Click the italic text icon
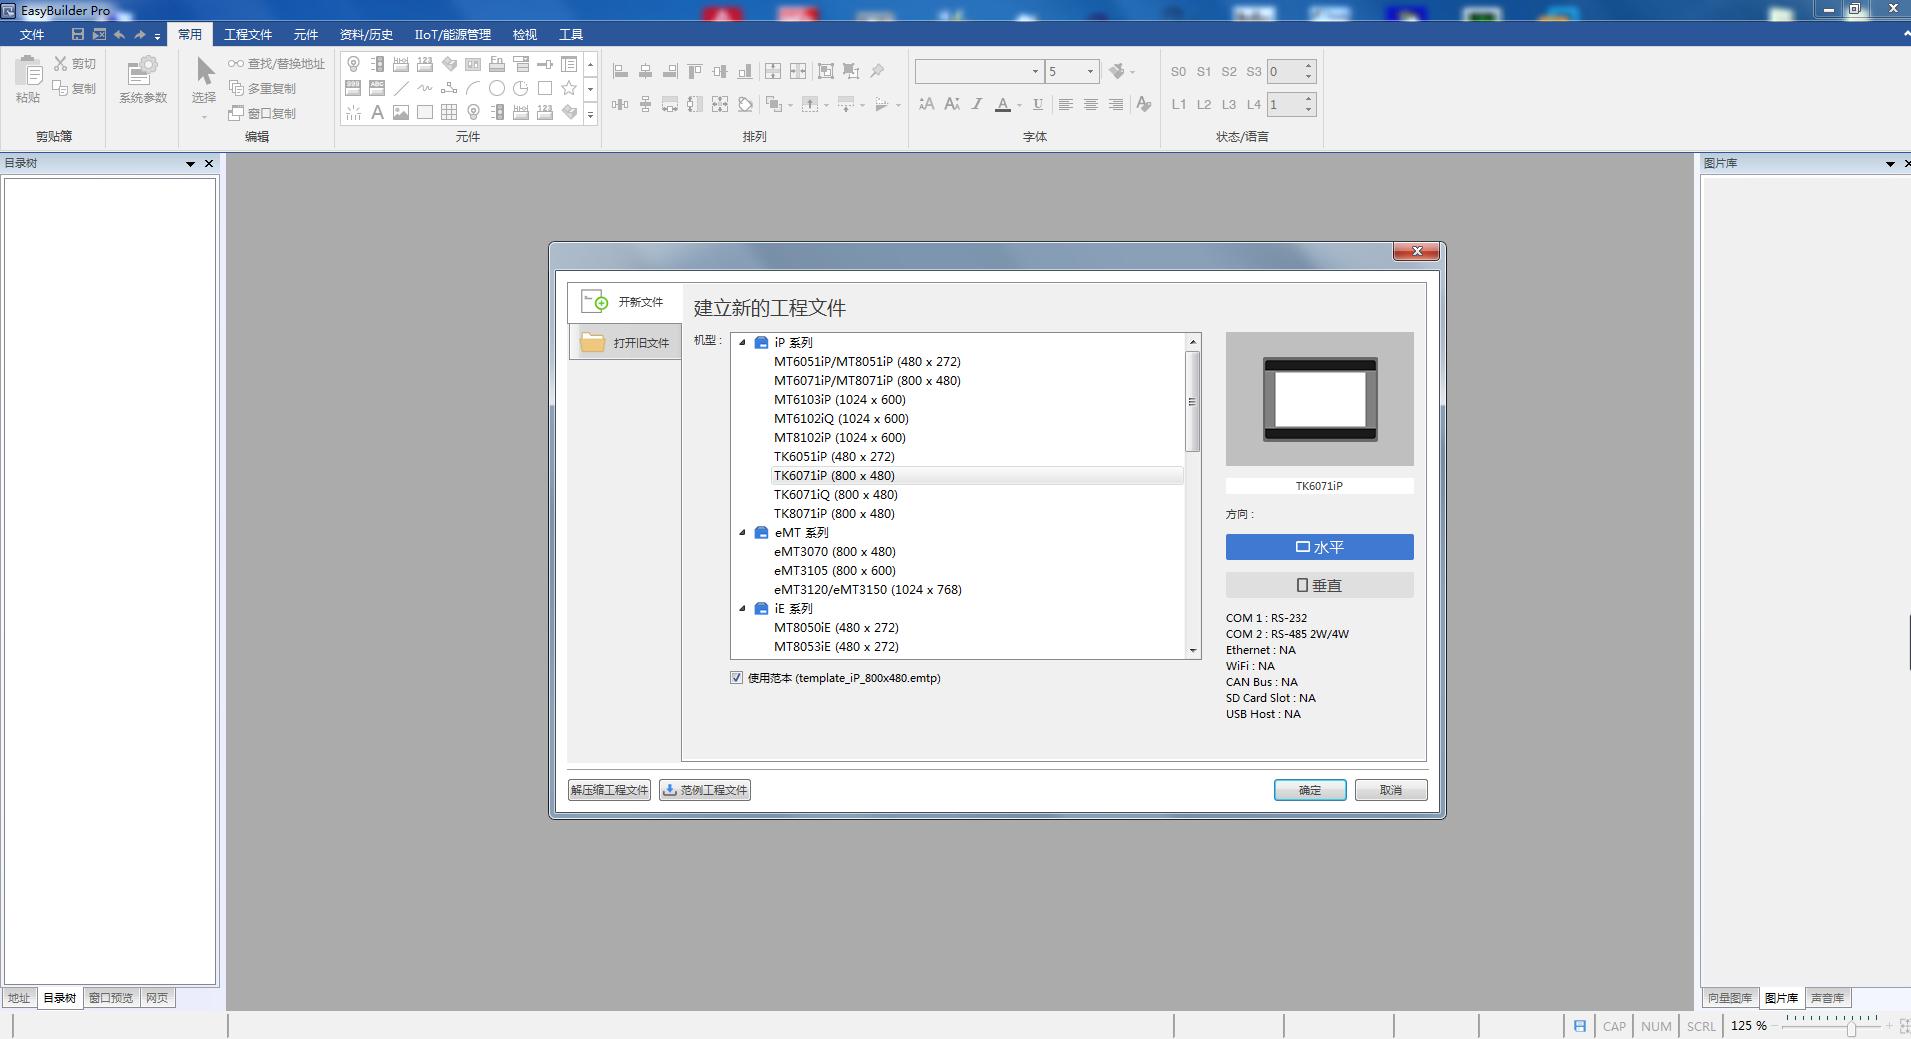Screen dimensions: 1911x1039 point(977,104)
